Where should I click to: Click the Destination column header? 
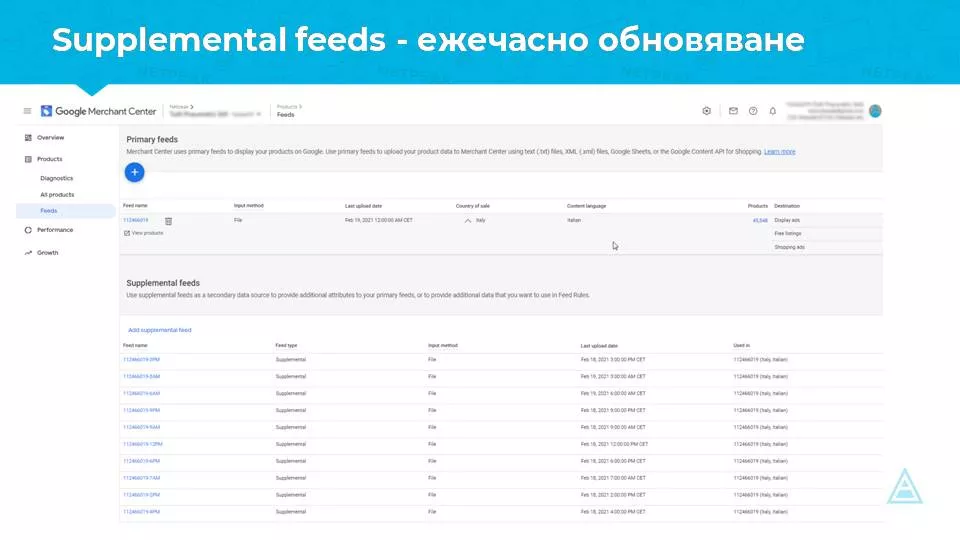[x=787, y=206]
